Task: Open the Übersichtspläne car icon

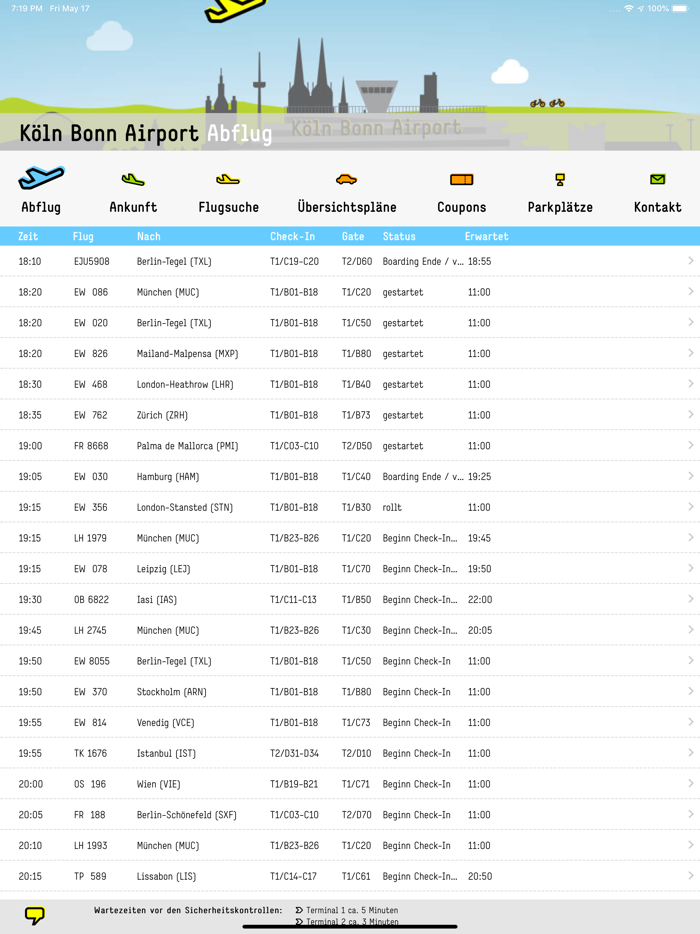Action: pos(346,179)
